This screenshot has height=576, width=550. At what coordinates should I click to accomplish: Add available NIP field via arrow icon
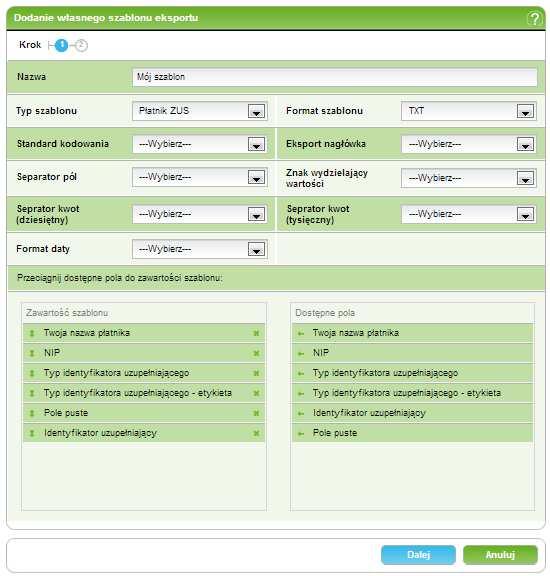click(x=301, y=353)
